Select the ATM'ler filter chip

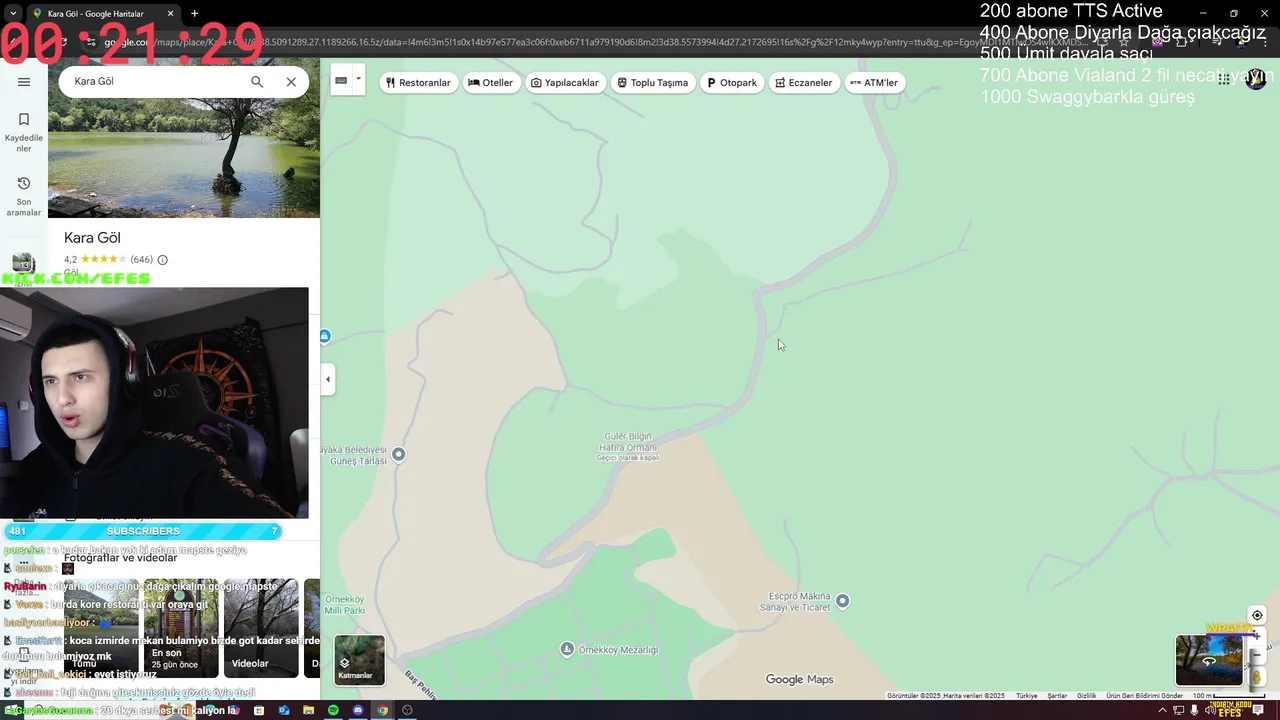point(874,82)
